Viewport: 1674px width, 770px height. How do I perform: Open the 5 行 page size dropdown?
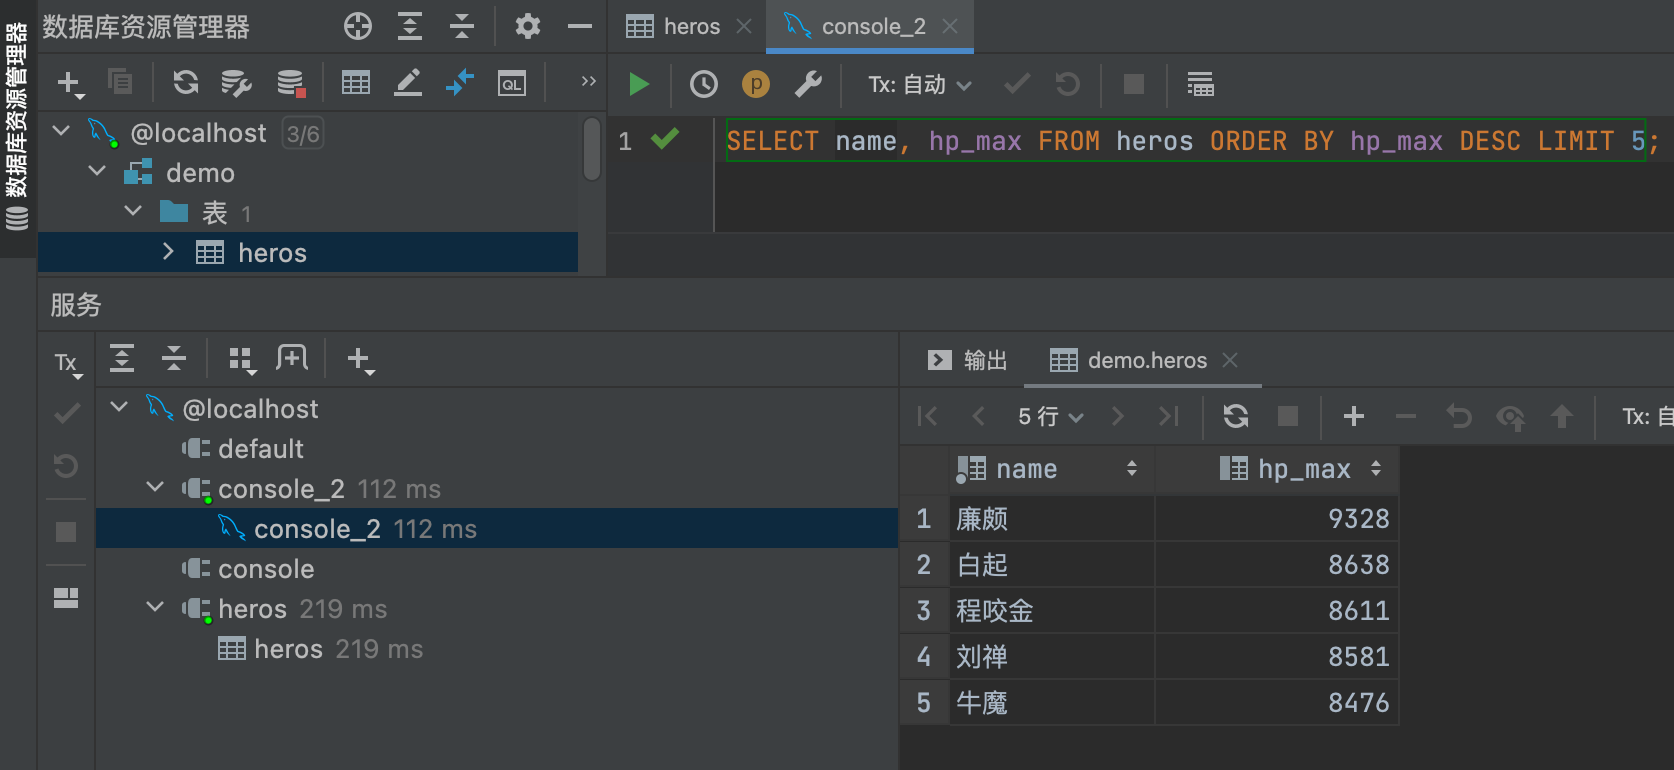(1050, 416)
